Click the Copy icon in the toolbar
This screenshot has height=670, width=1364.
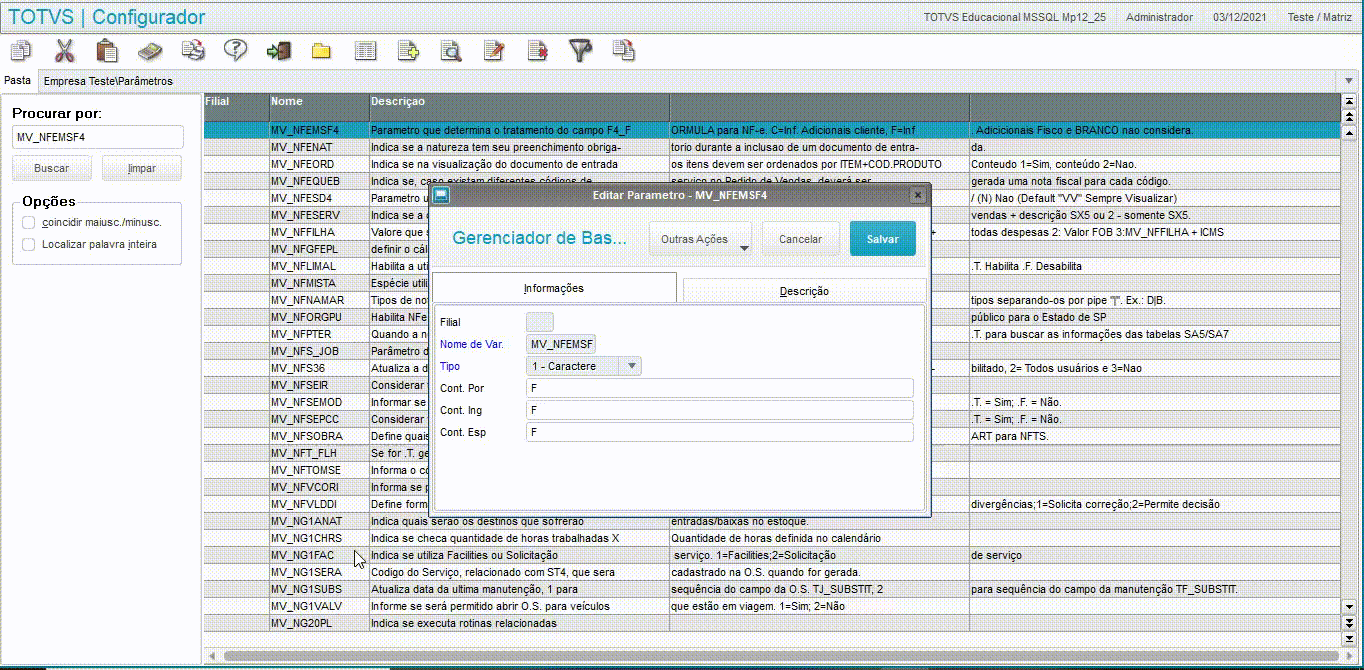coord(21,50)
